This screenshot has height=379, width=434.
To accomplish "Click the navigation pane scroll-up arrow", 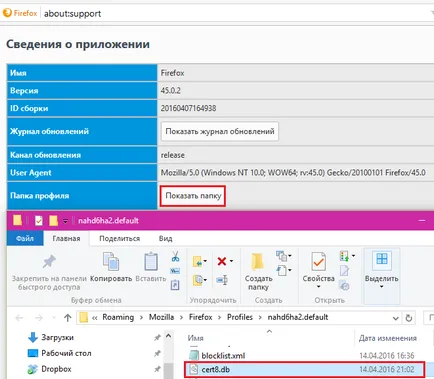I will (x=169, y=336).
